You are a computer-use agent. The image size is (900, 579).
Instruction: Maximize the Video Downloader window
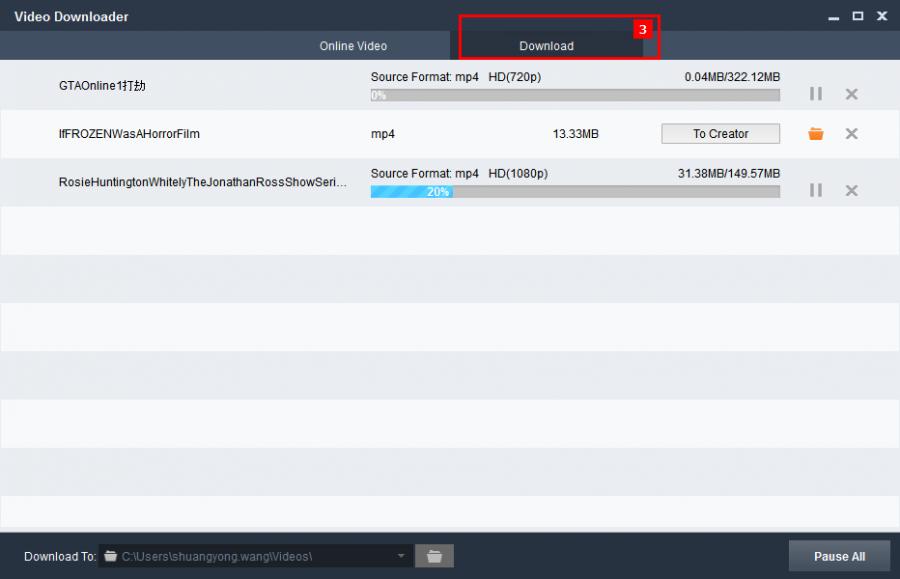(858, 16)
